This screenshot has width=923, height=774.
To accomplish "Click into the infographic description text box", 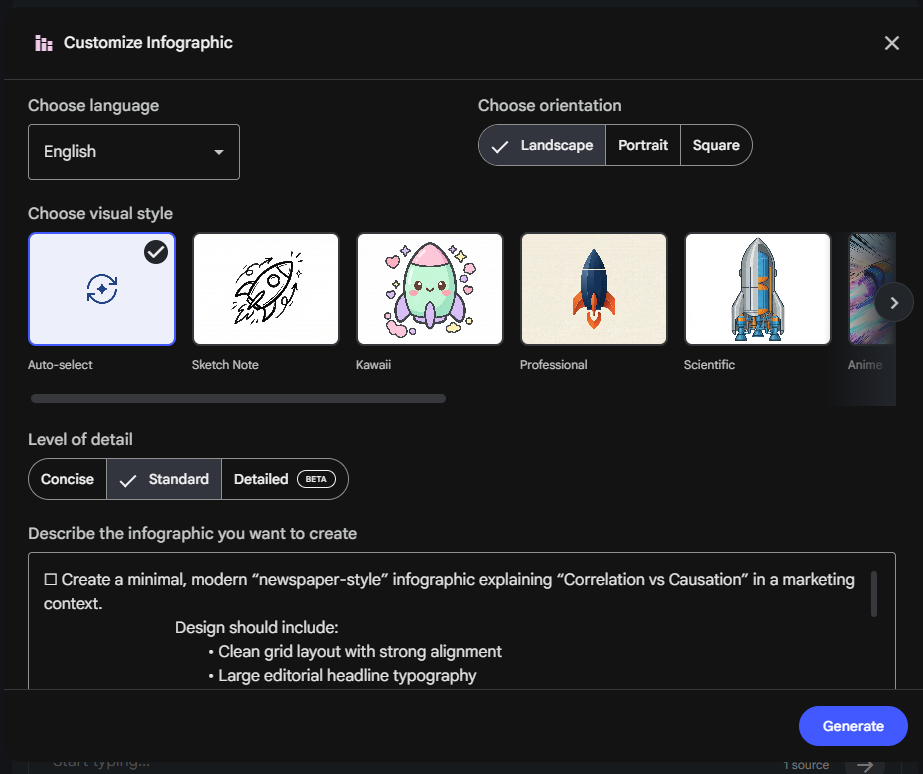I will tap(462, 621).
